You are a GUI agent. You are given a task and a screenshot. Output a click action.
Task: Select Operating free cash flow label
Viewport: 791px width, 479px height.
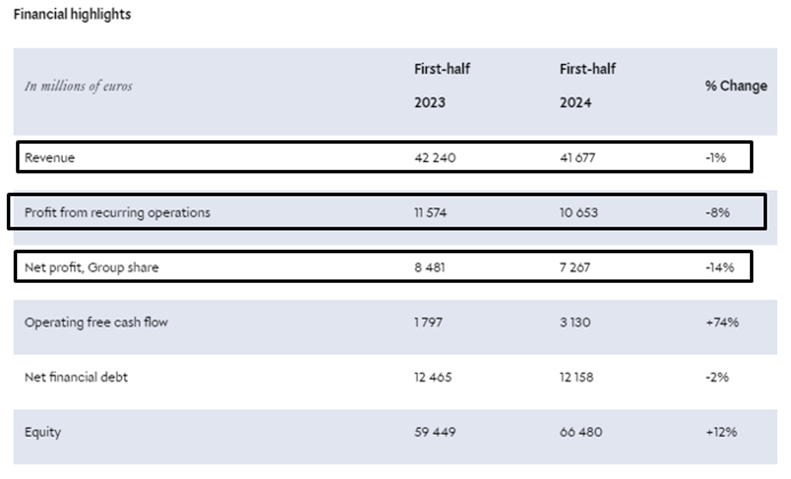[x=96, y=323]
